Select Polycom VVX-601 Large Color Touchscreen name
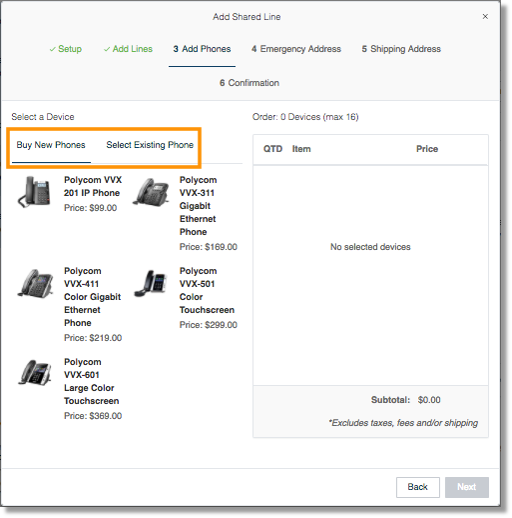The width and height of the screenshot is (512, 518). (x=91, y=381)
